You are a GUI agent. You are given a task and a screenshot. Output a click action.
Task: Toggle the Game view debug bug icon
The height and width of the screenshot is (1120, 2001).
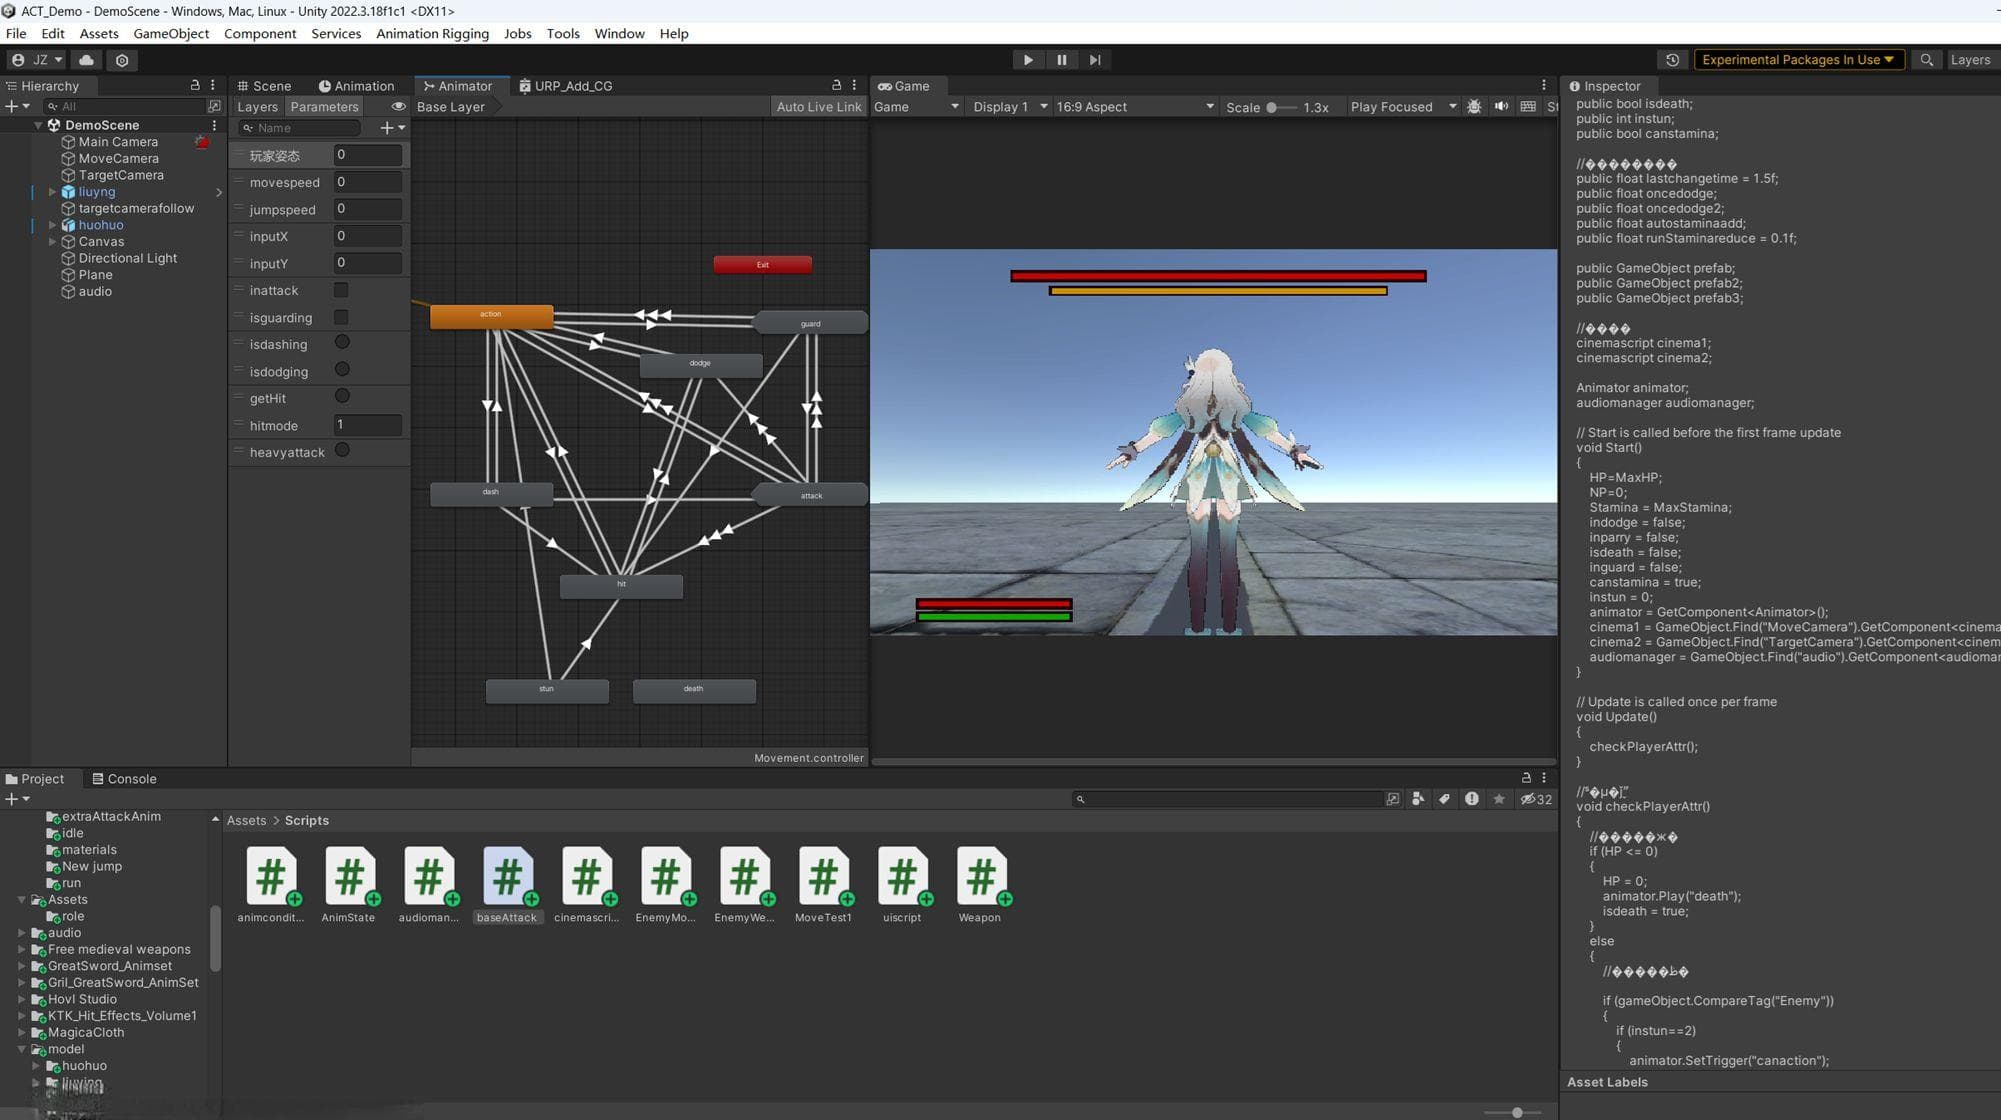[x=1474, y=106]
